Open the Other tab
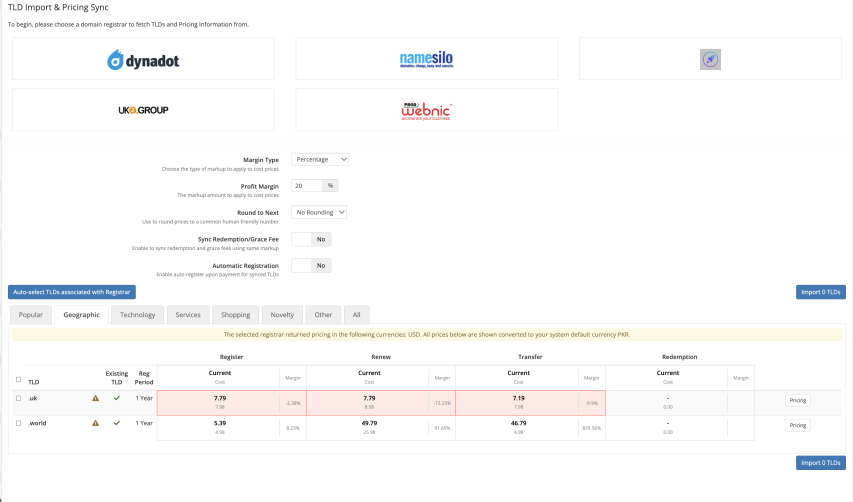Image resolution: width=853 pixels, height=502 pixels. 323,315
